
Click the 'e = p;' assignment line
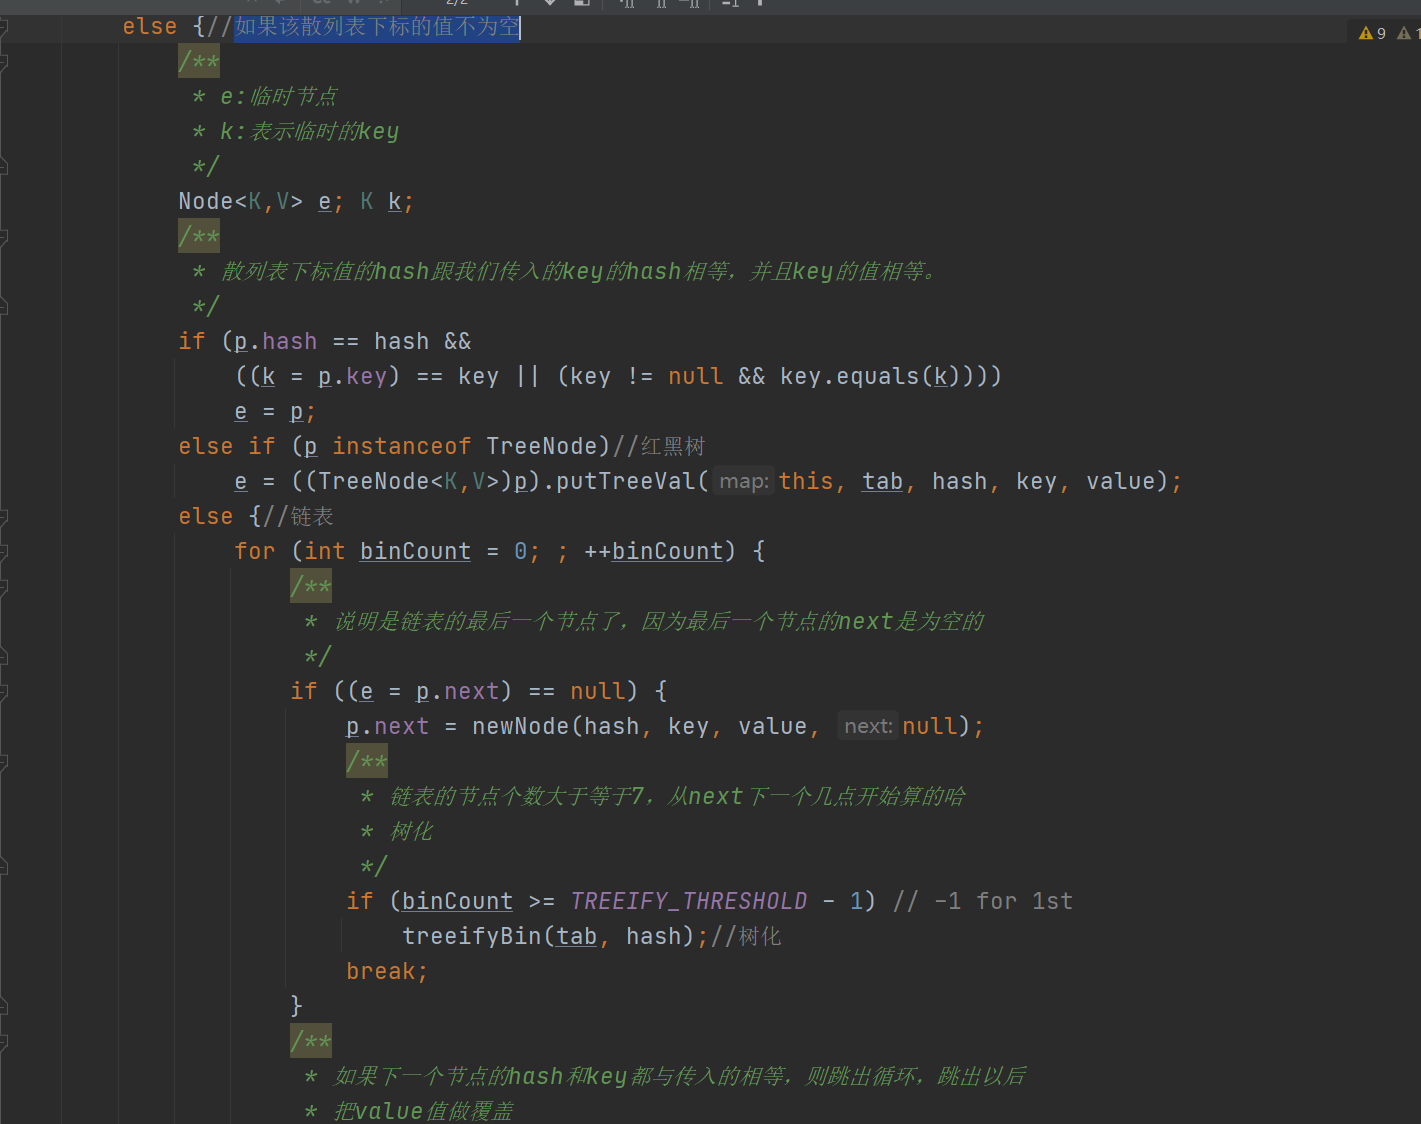275,412
